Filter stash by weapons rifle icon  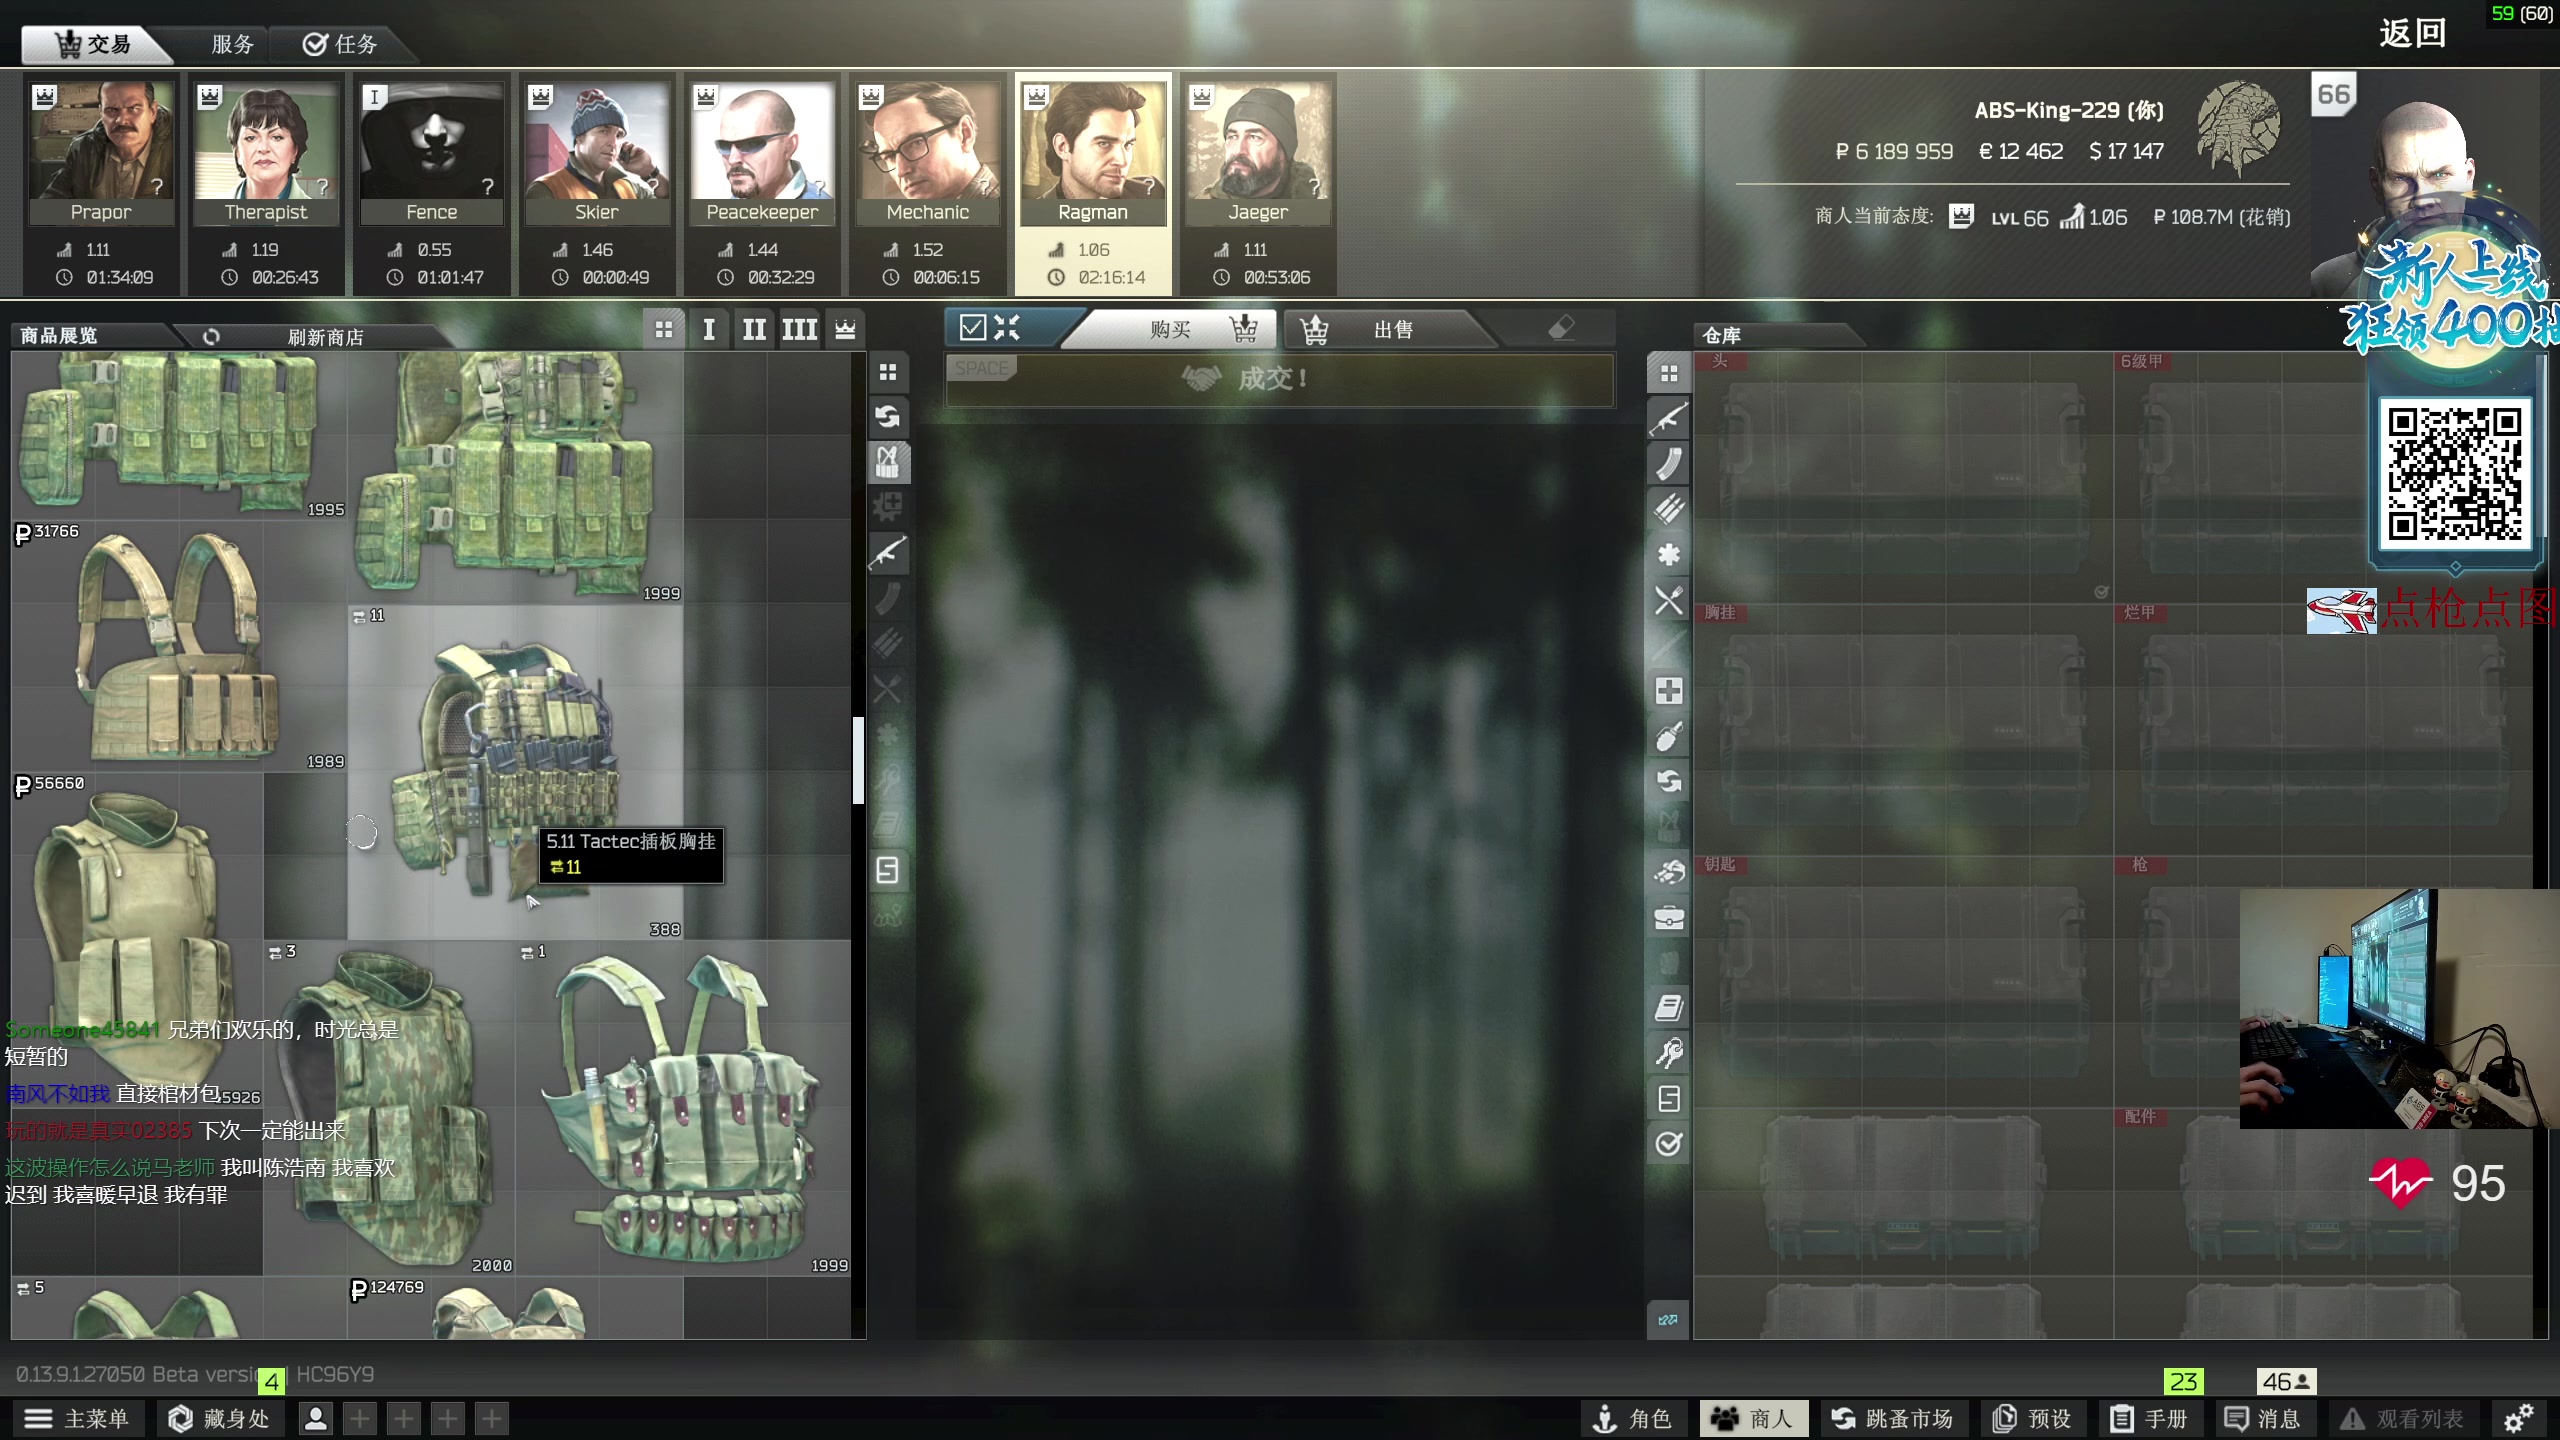1668,418
